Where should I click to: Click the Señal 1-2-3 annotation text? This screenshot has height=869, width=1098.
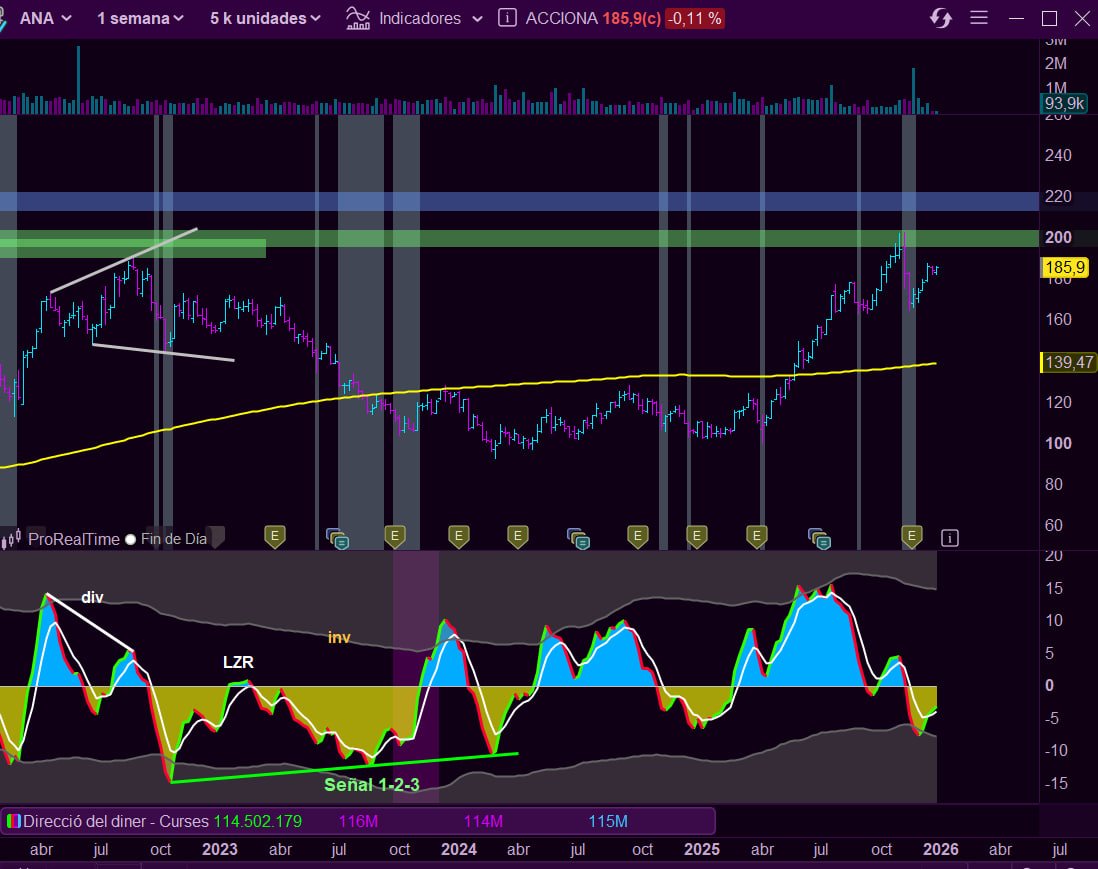[371, 785]
